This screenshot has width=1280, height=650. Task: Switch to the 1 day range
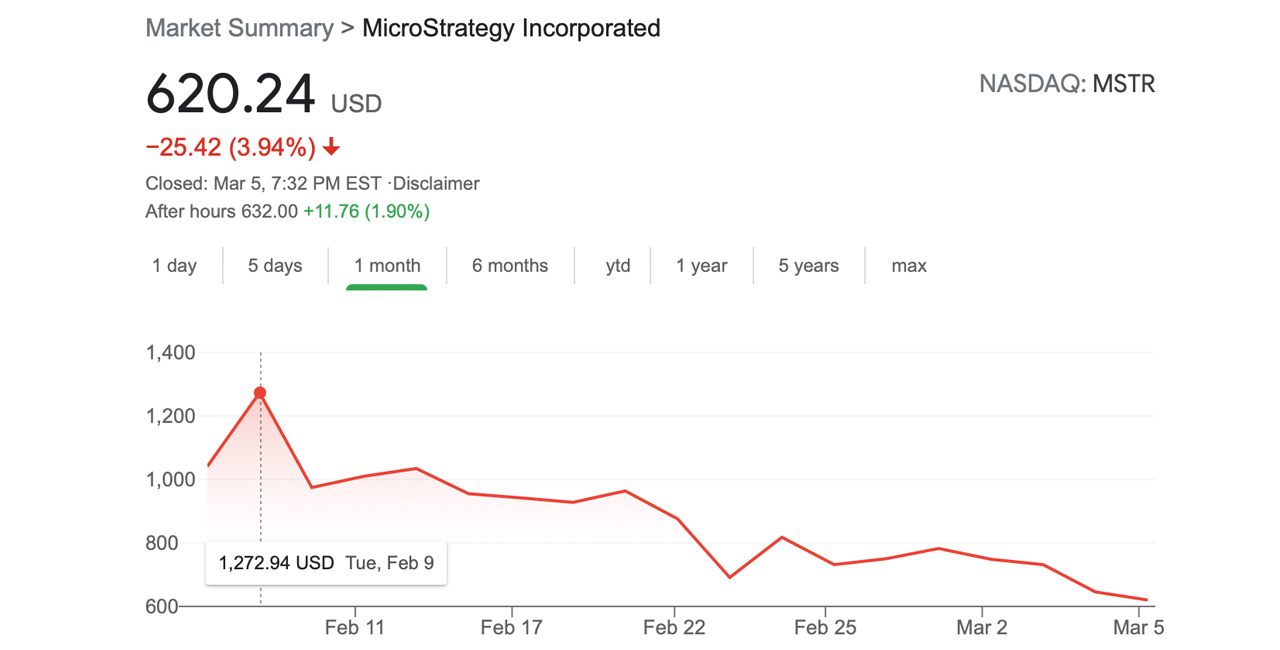click(x=174, y=266)
